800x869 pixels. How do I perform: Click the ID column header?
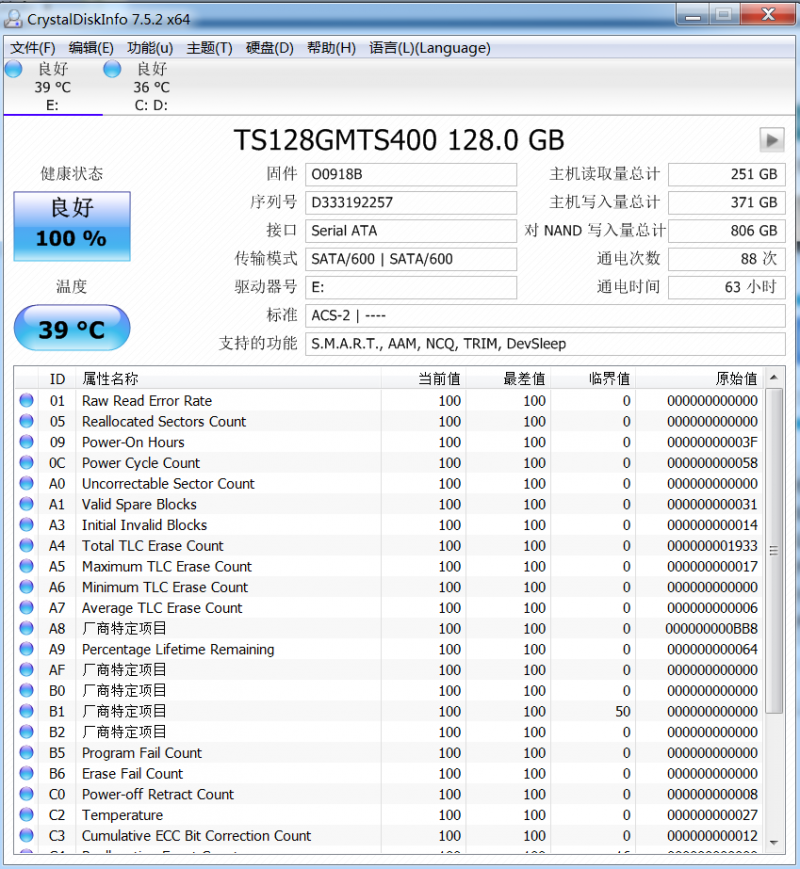58,379
